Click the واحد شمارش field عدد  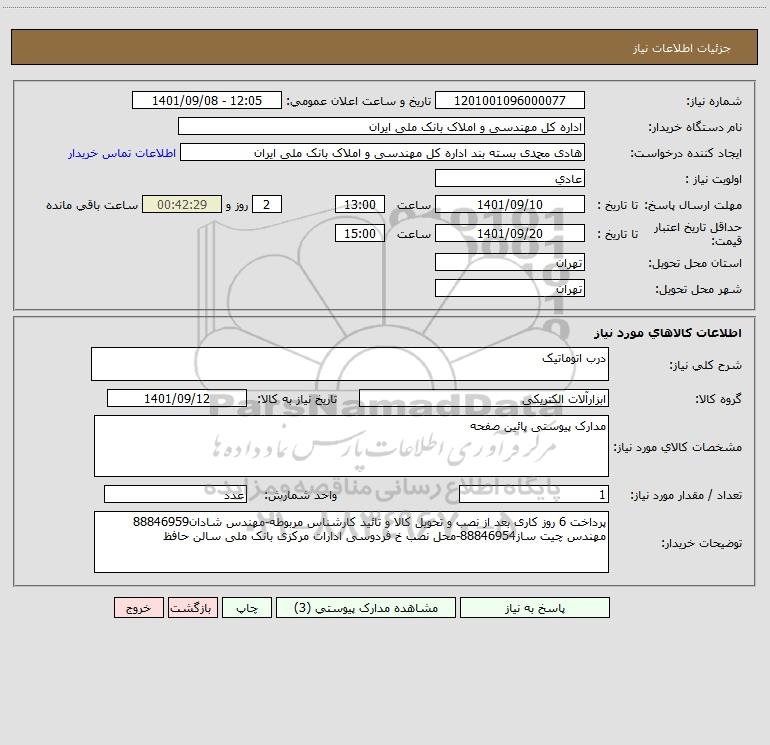(x=175, y=495)
